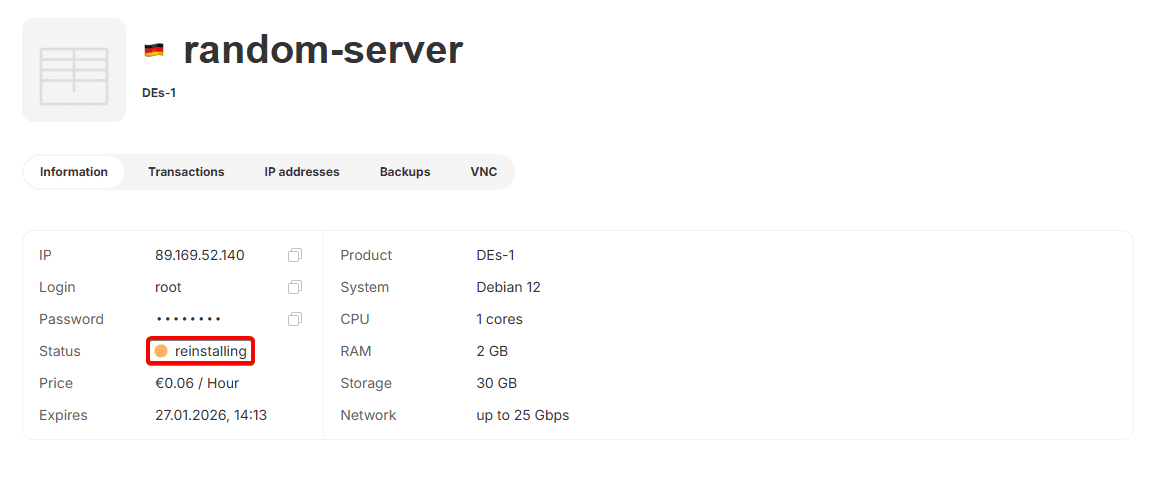Click the DEs-1 subtitle under server name
The height and width of the screenshot is (481, 1161).
[159, 93]
